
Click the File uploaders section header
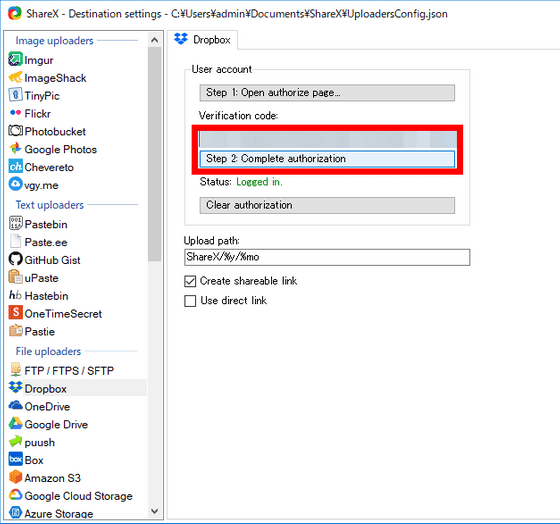48,351
